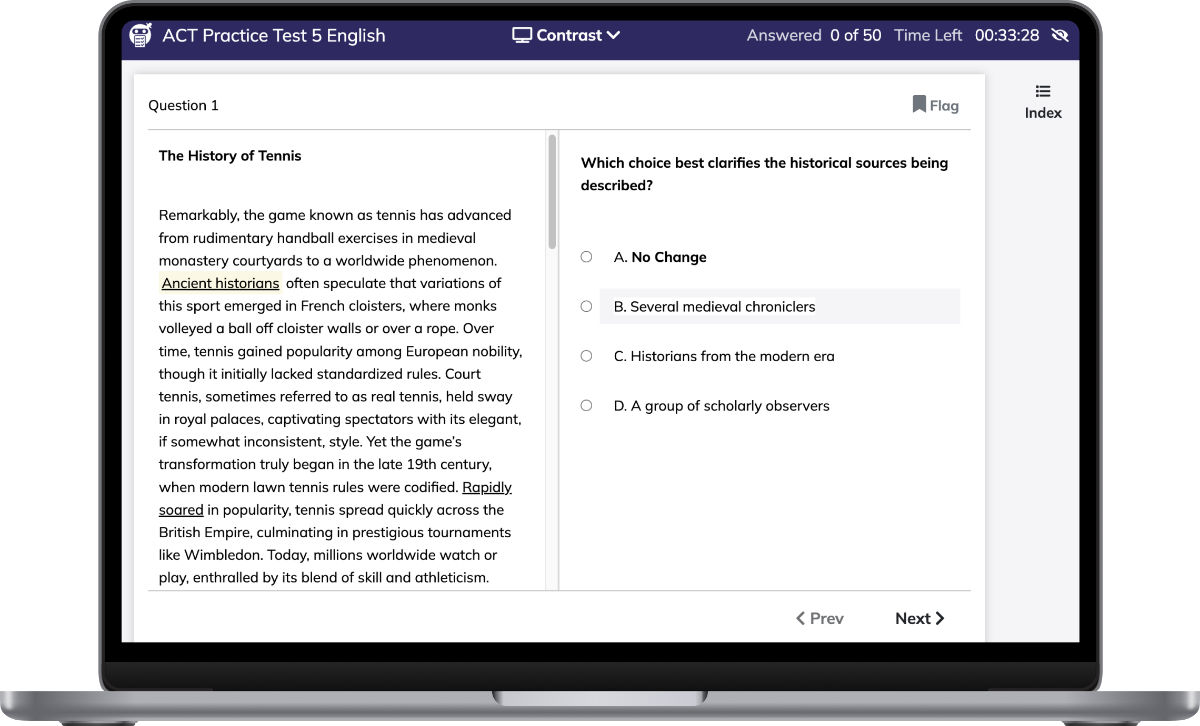
Task: Click the highlighted 'Ancient historians' passage link
Action: pos(220,283)
